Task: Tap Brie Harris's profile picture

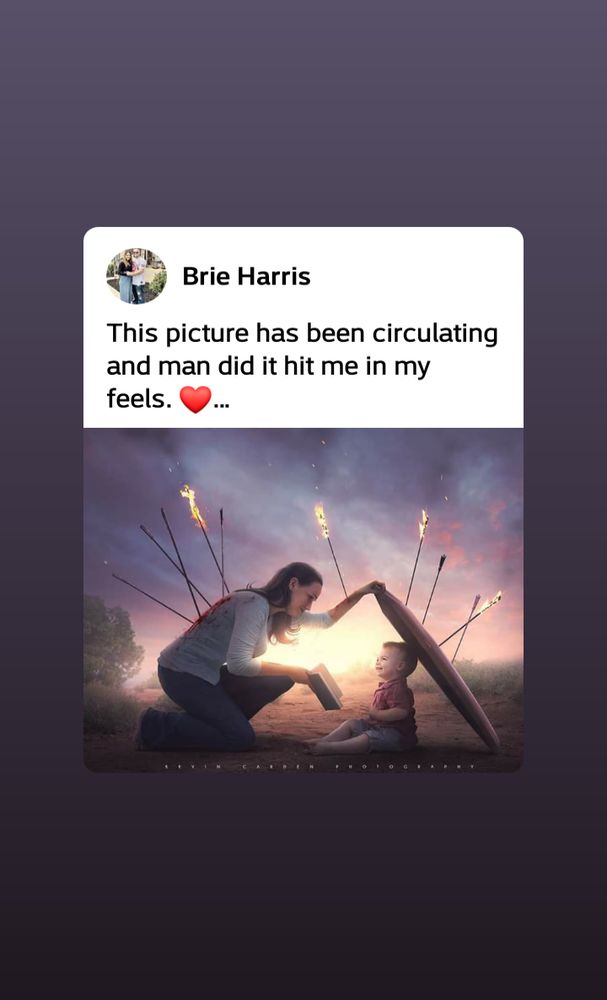Action: coord(137,276)
